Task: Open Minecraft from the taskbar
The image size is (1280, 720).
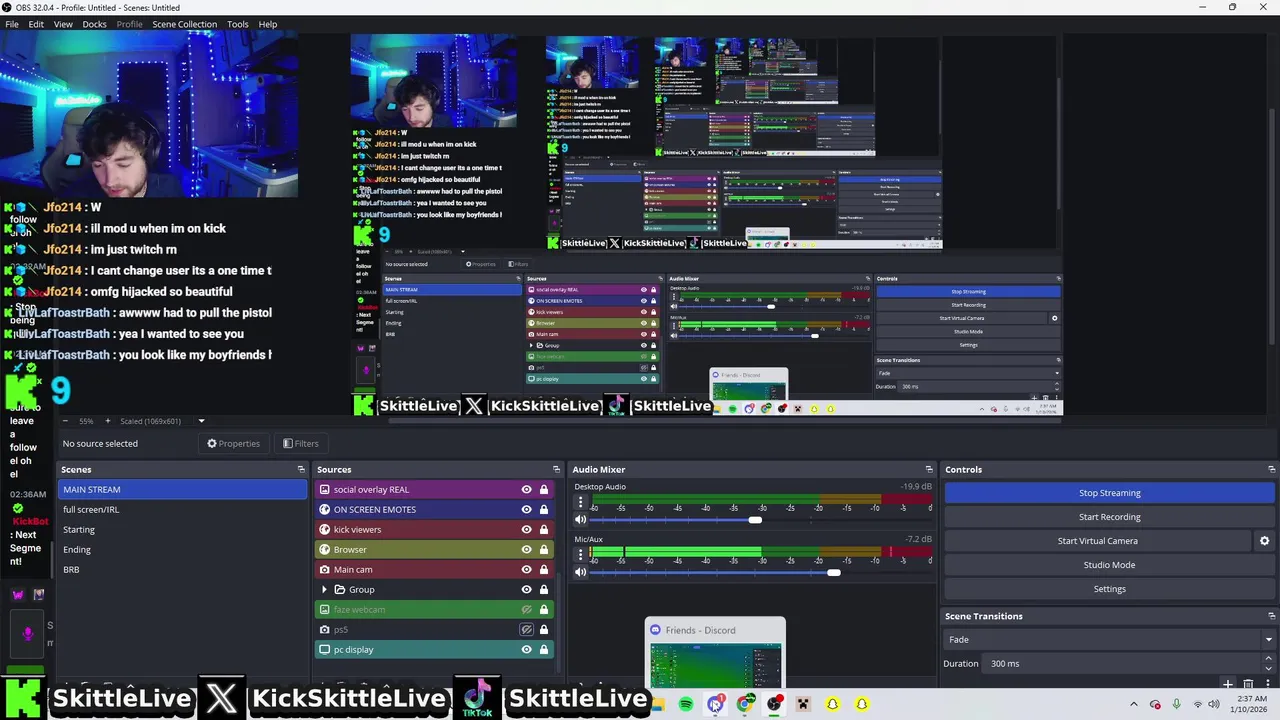Action: [x=803, y=704]
